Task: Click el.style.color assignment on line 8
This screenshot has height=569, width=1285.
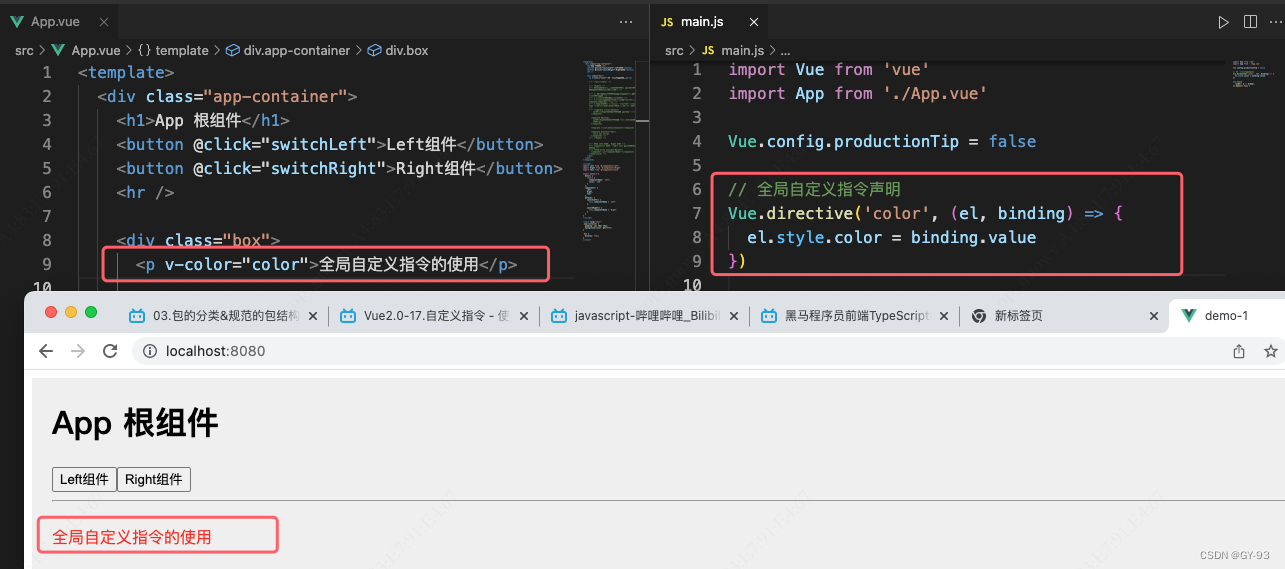Action: click(x=891, y=237)
